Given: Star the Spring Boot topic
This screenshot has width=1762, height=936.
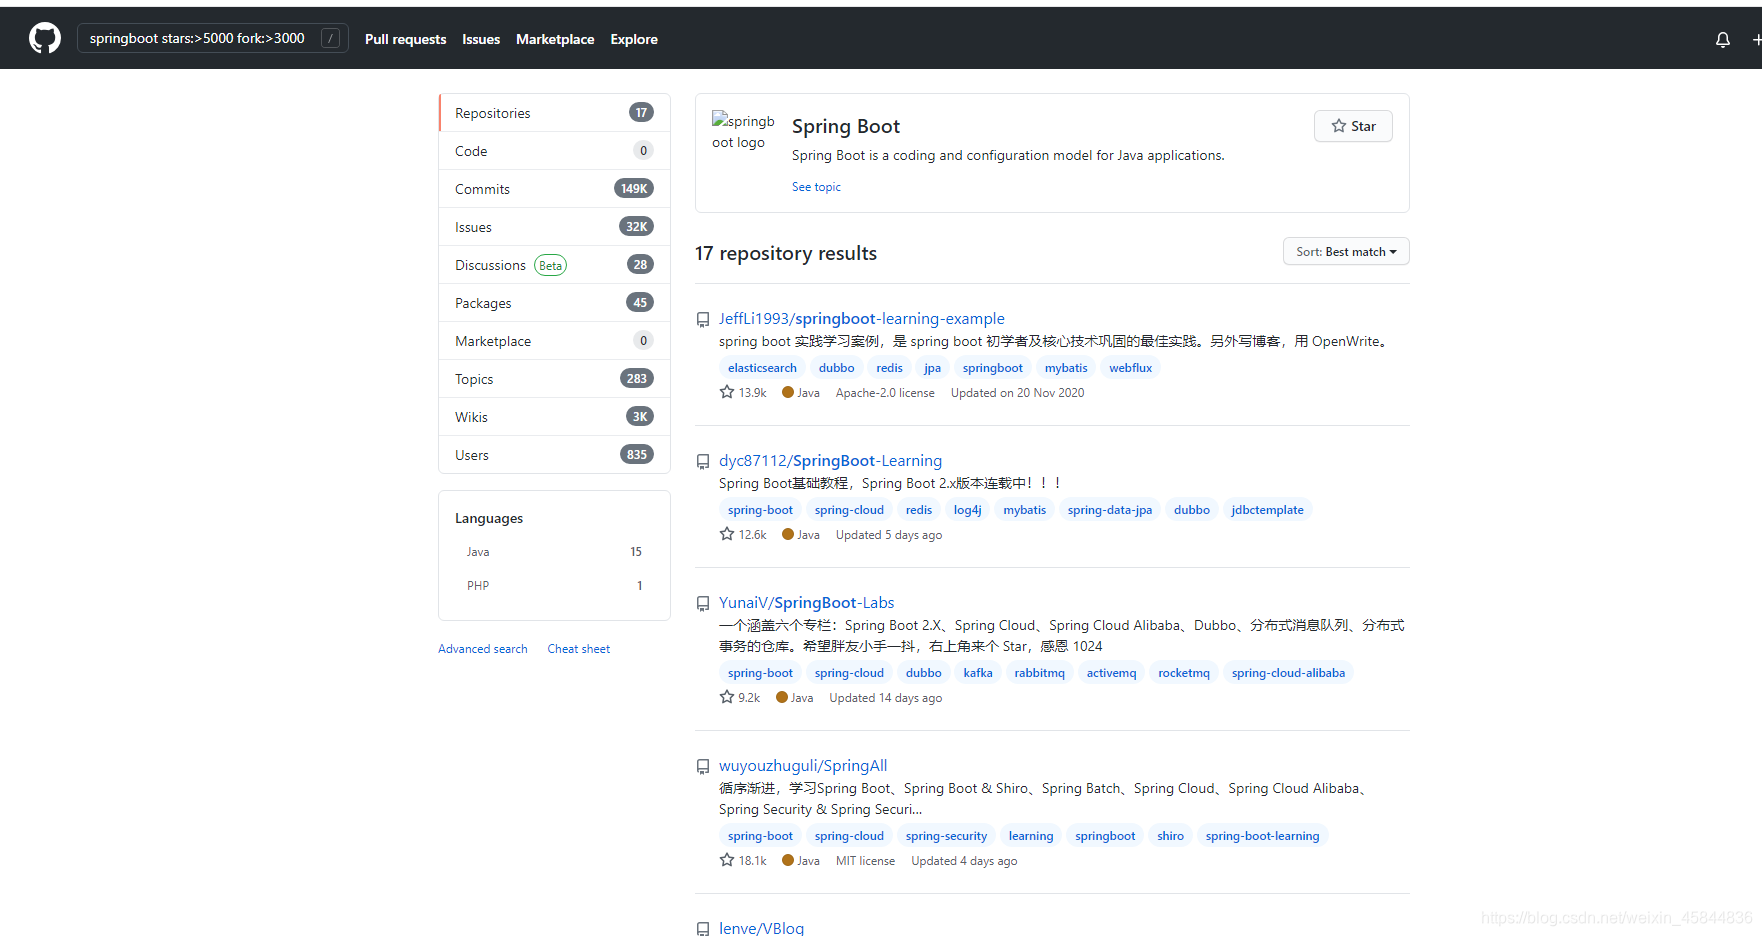Looking at the screenshot, I should pos(1353,126).
